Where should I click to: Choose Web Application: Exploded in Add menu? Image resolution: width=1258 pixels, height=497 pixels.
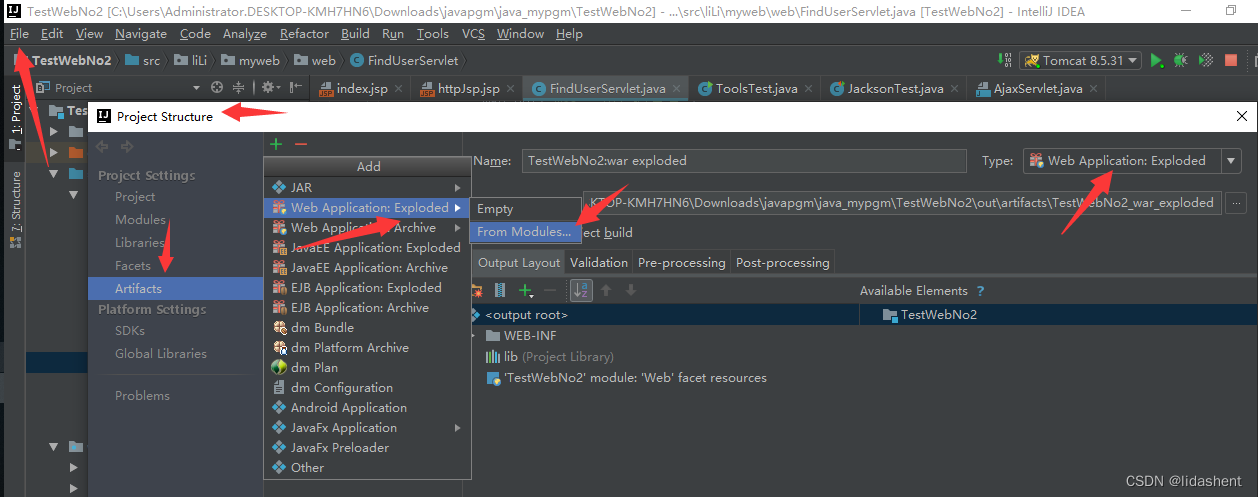pyautogui.click(x=367, y=207)
